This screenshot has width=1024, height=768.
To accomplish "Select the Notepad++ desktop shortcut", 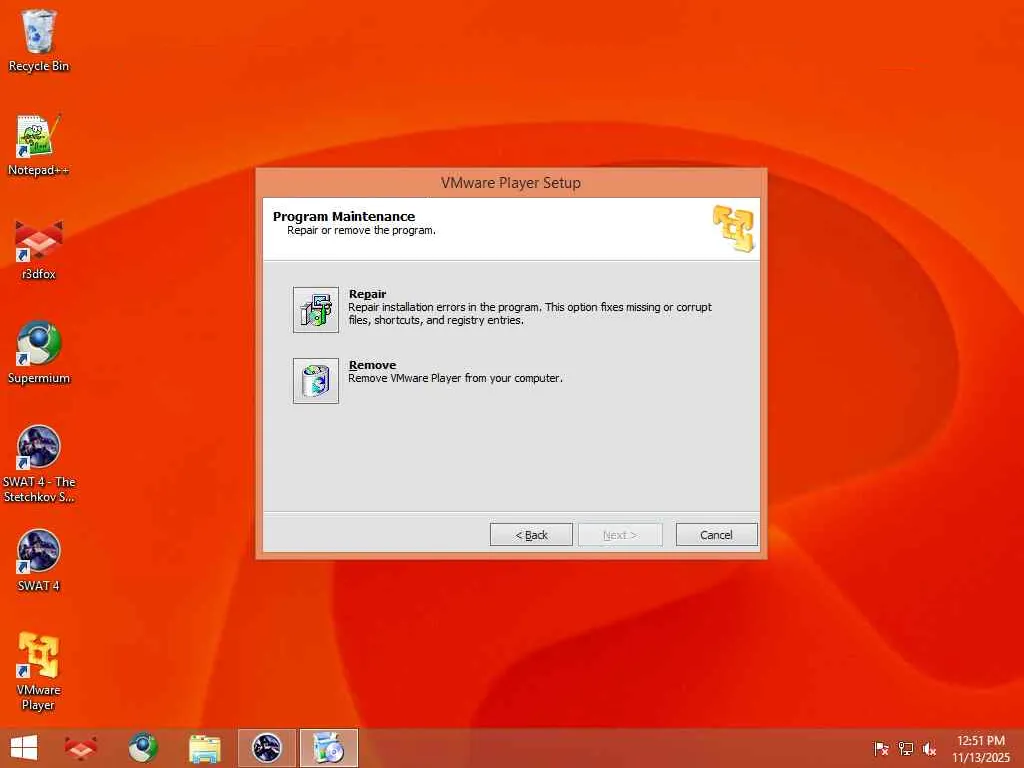I will (x=39, y=145).
